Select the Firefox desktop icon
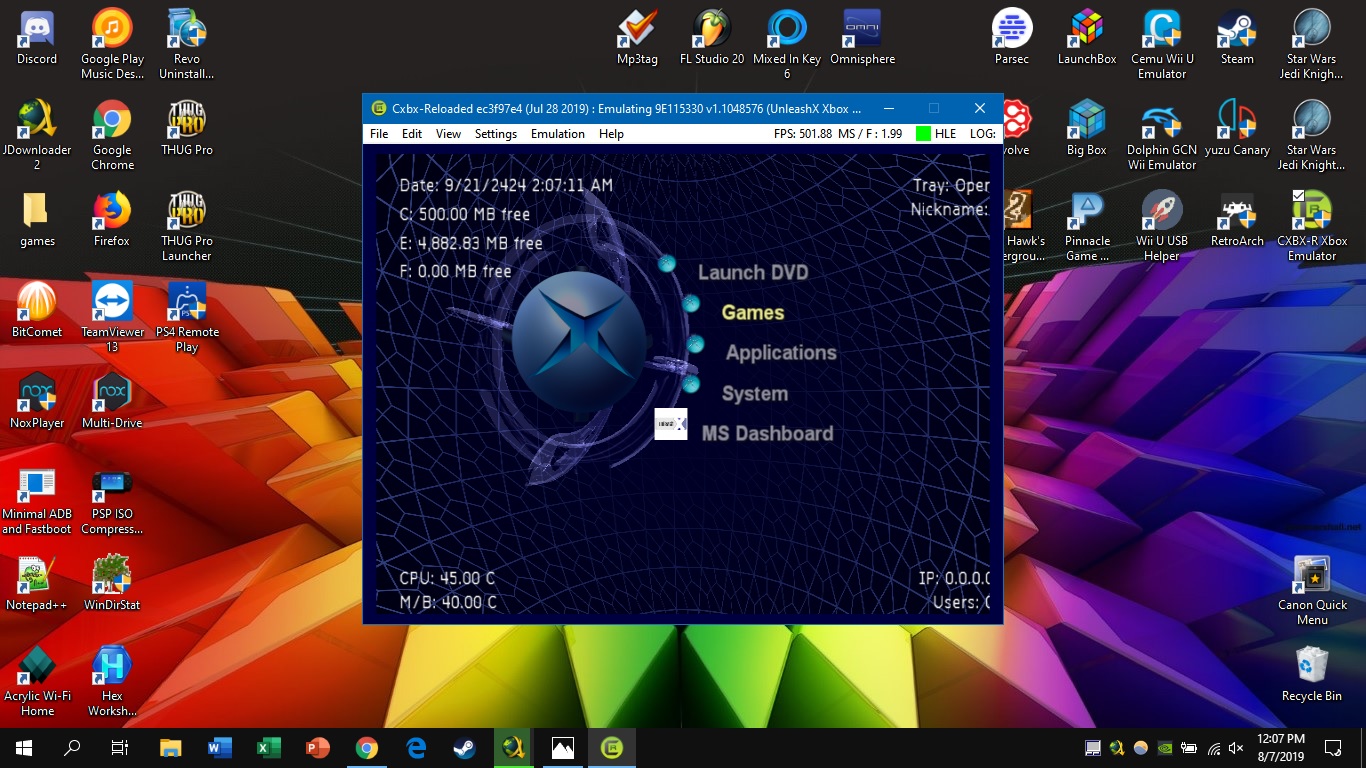 pyautogui.click(x=112, y=220)
